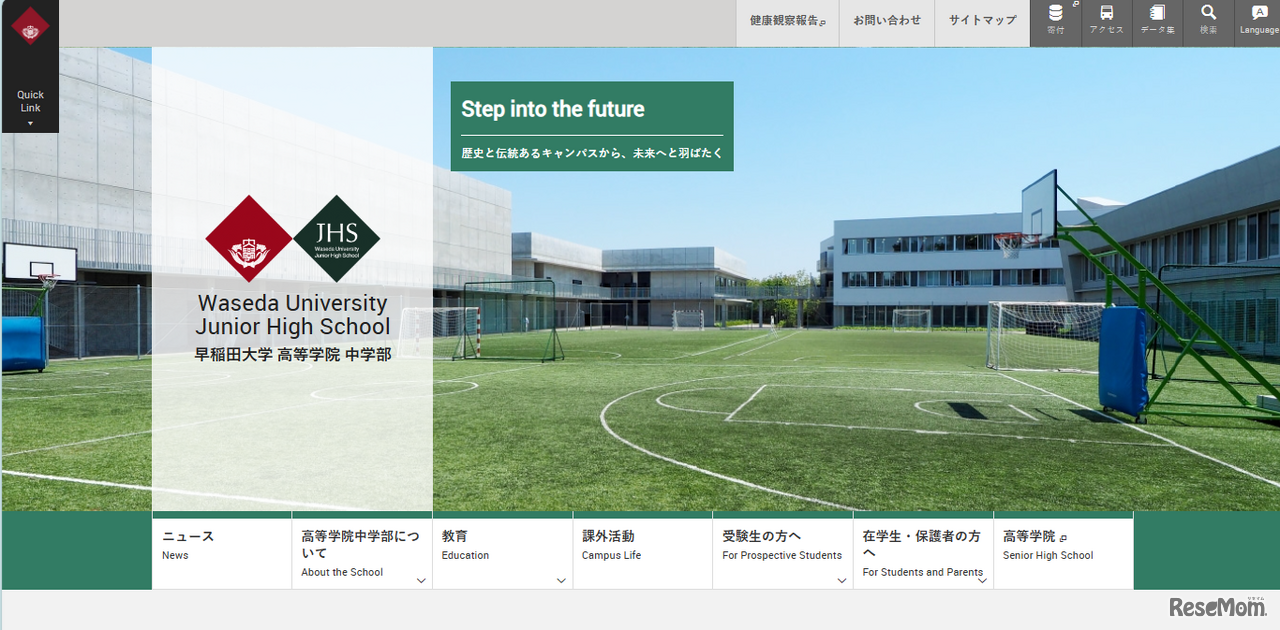
Task: Open the データ集 documents icon
Action: (x=1157, y=21)
